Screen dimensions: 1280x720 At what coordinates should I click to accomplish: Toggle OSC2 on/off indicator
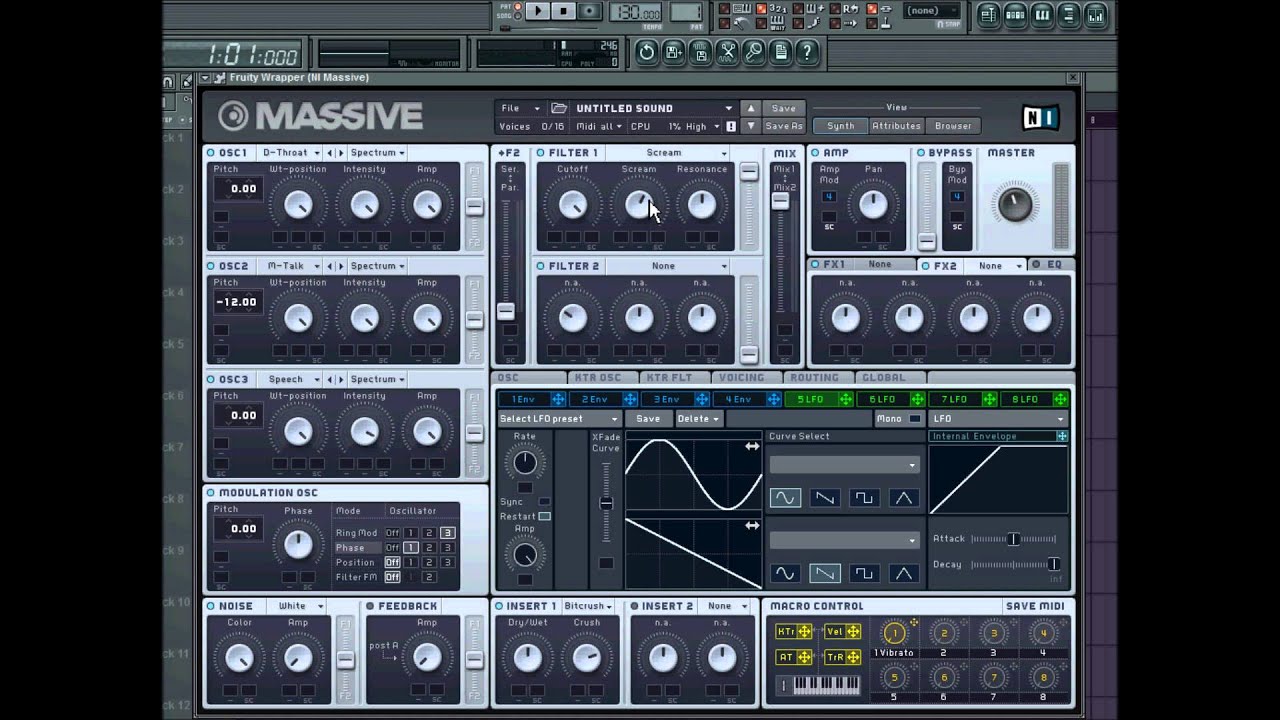pyautogui.click(x=211, y=266)
